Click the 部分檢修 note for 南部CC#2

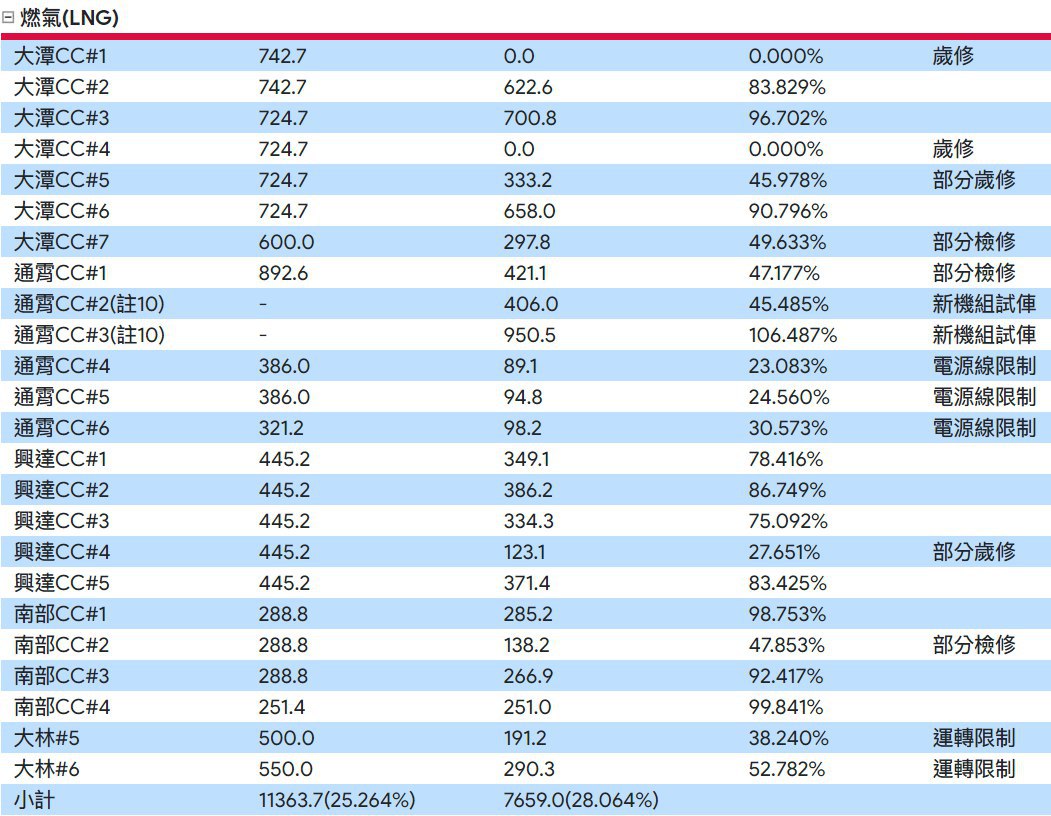tap(973, 645)
